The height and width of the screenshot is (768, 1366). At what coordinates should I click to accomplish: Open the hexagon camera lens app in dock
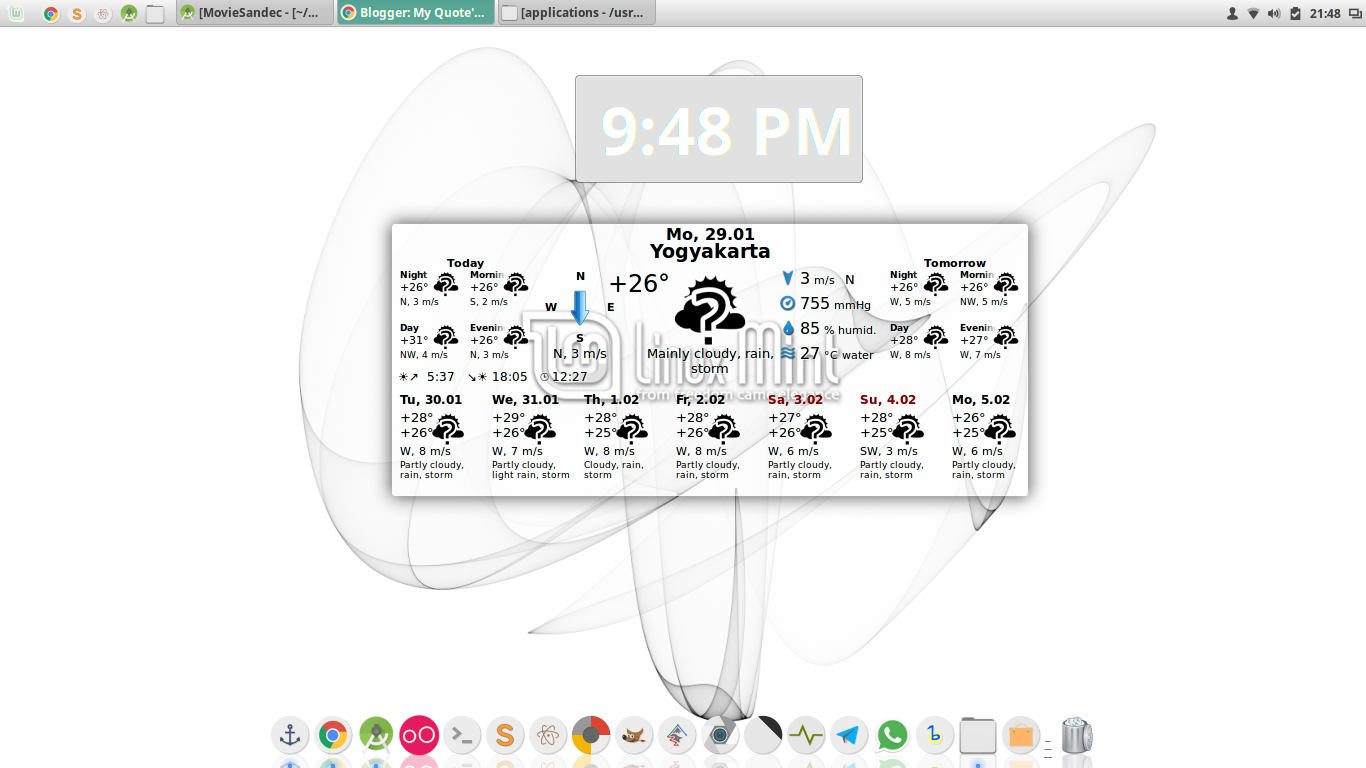tap(720, 736)
